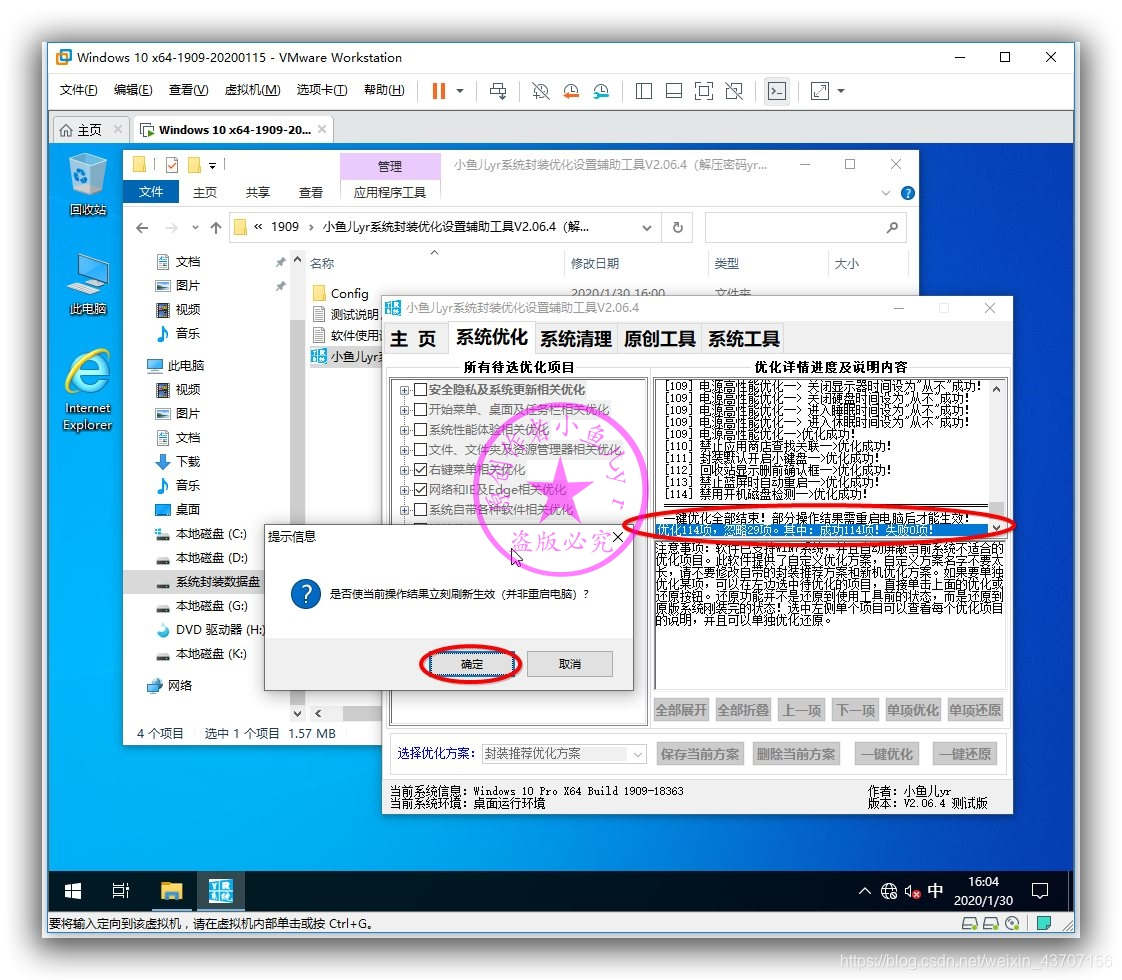This screenshot has width=1122, height=980.
Task: Open the 虚拟机(M) menu
Action: [x=253, y=90]
